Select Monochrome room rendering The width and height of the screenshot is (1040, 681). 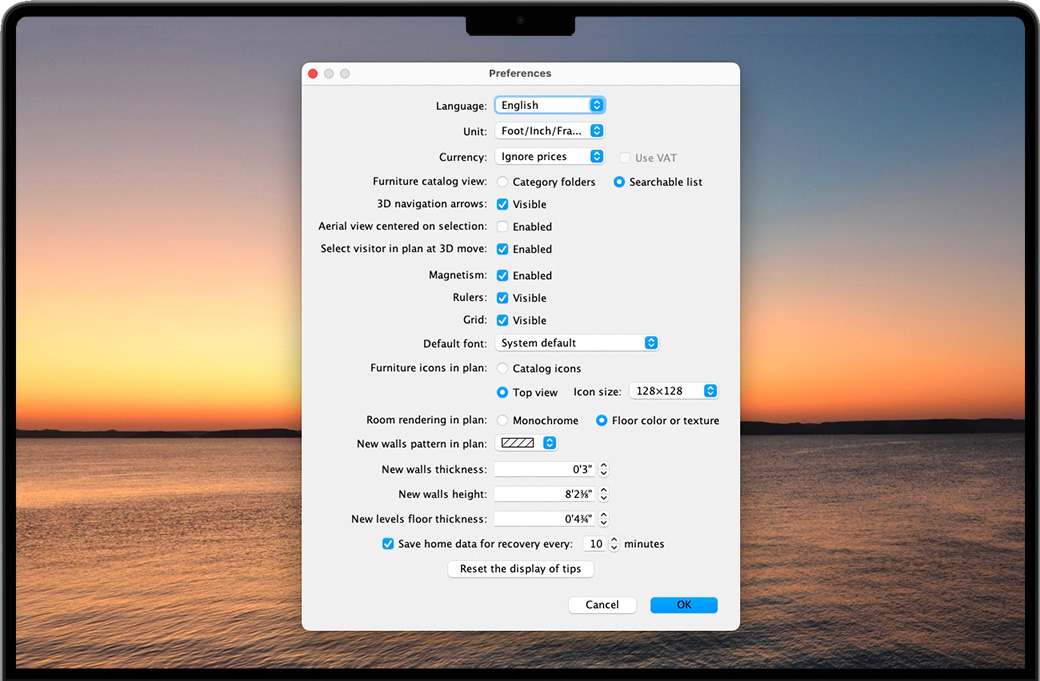point(503,421)
